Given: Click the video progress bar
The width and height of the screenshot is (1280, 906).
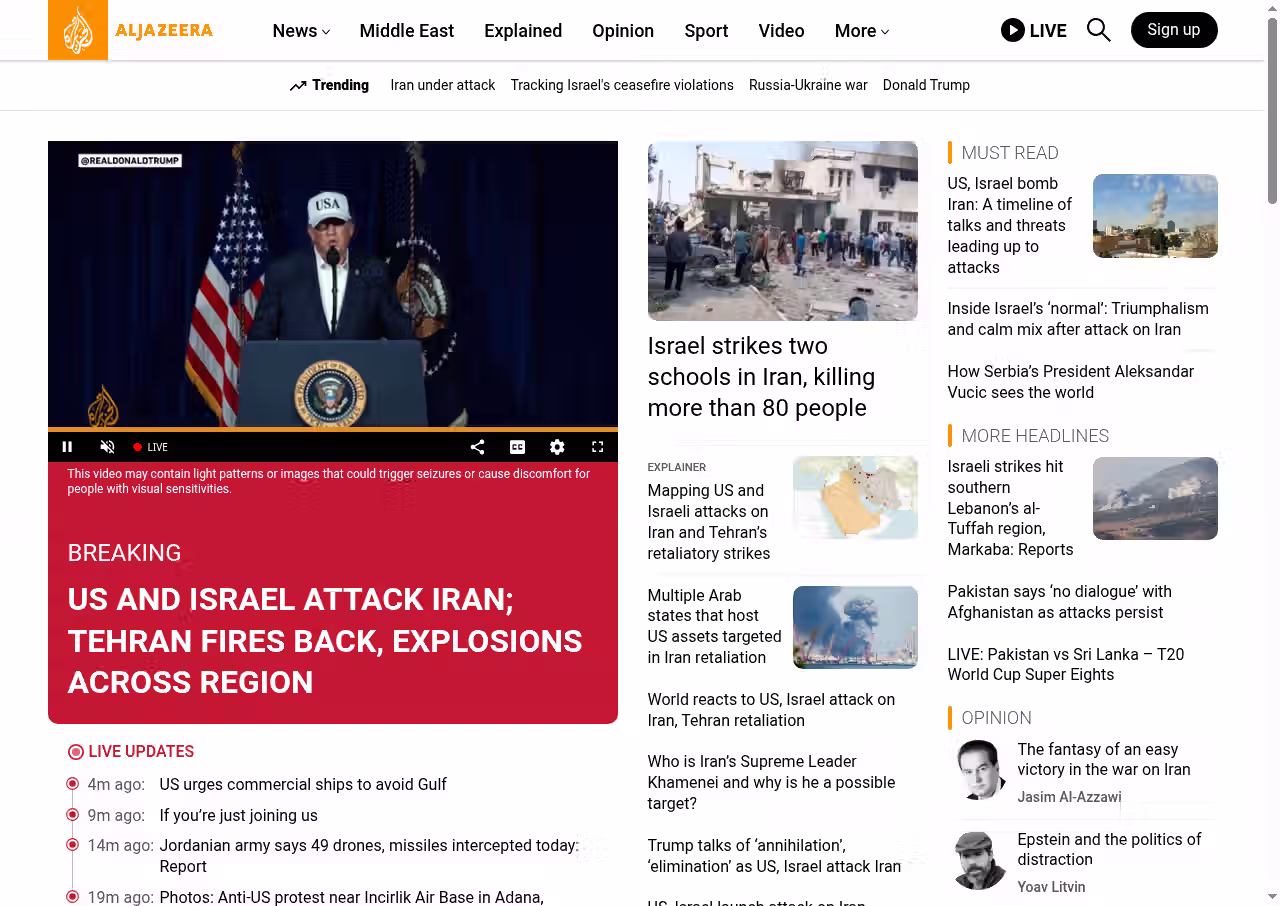Looking at the screenshot, I should (x=332, y=430).
